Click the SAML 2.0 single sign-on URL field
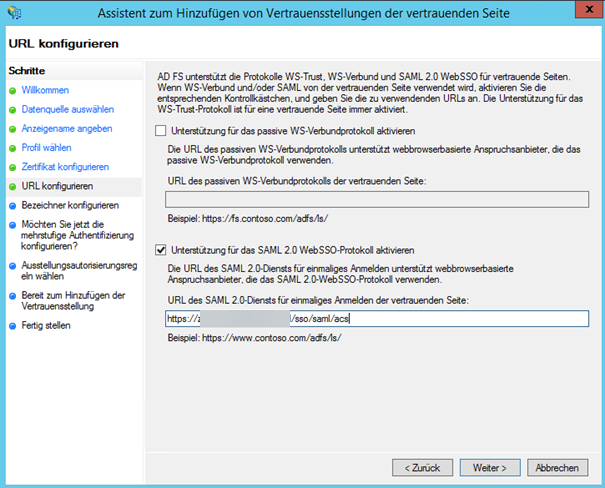The image size is (605, 488). point(377,319)
